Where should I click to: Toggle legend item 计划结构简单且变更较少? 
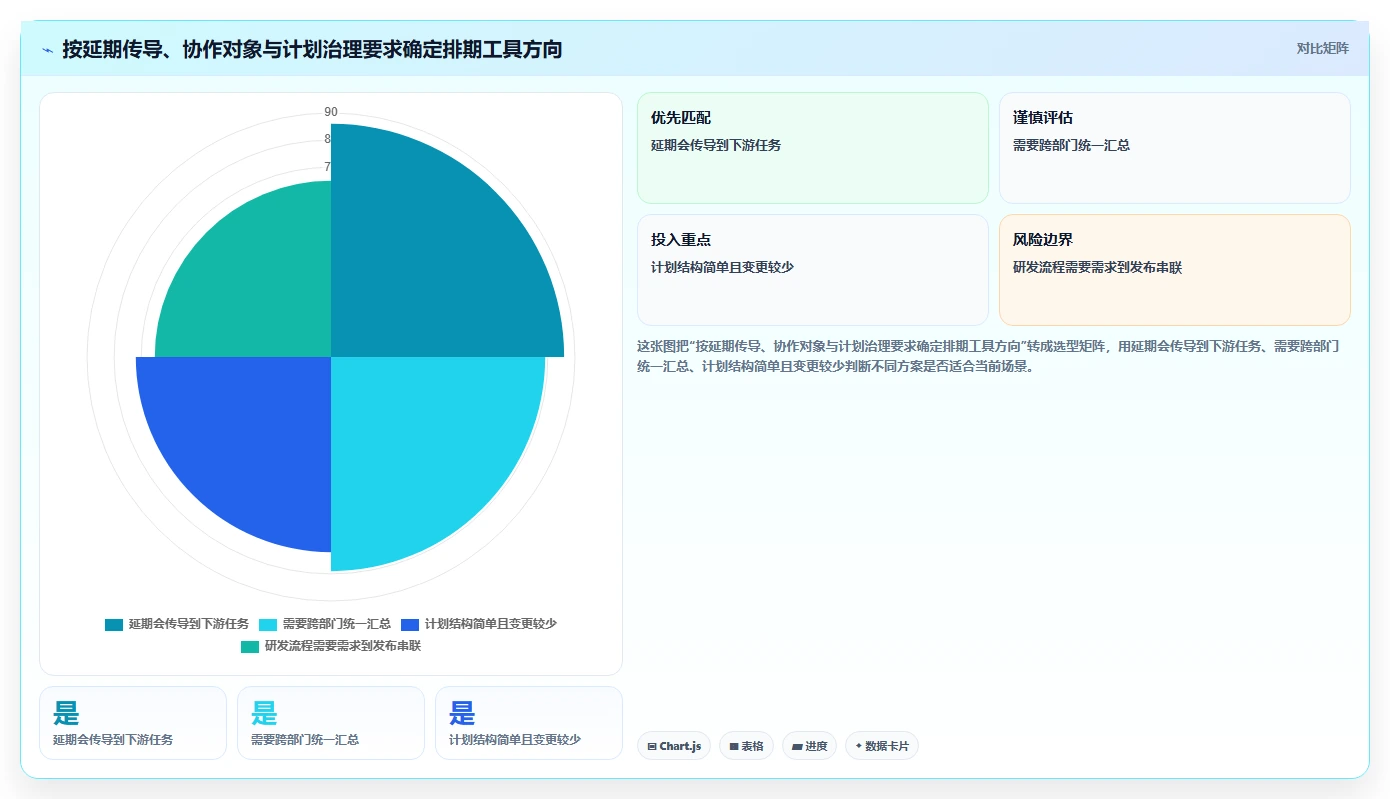click(x=479, y=624)
